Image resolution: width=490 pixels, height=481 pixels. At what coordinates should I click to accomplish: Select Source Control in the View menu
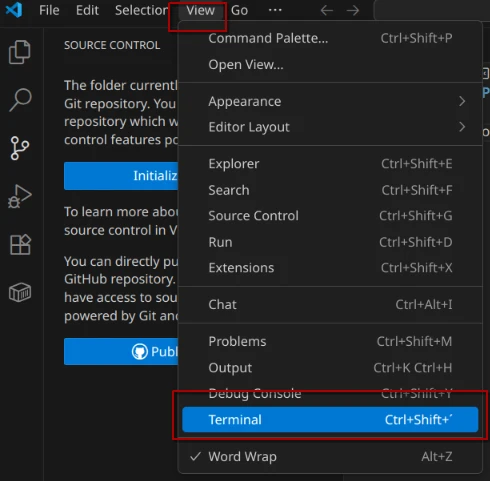point(330,216)
